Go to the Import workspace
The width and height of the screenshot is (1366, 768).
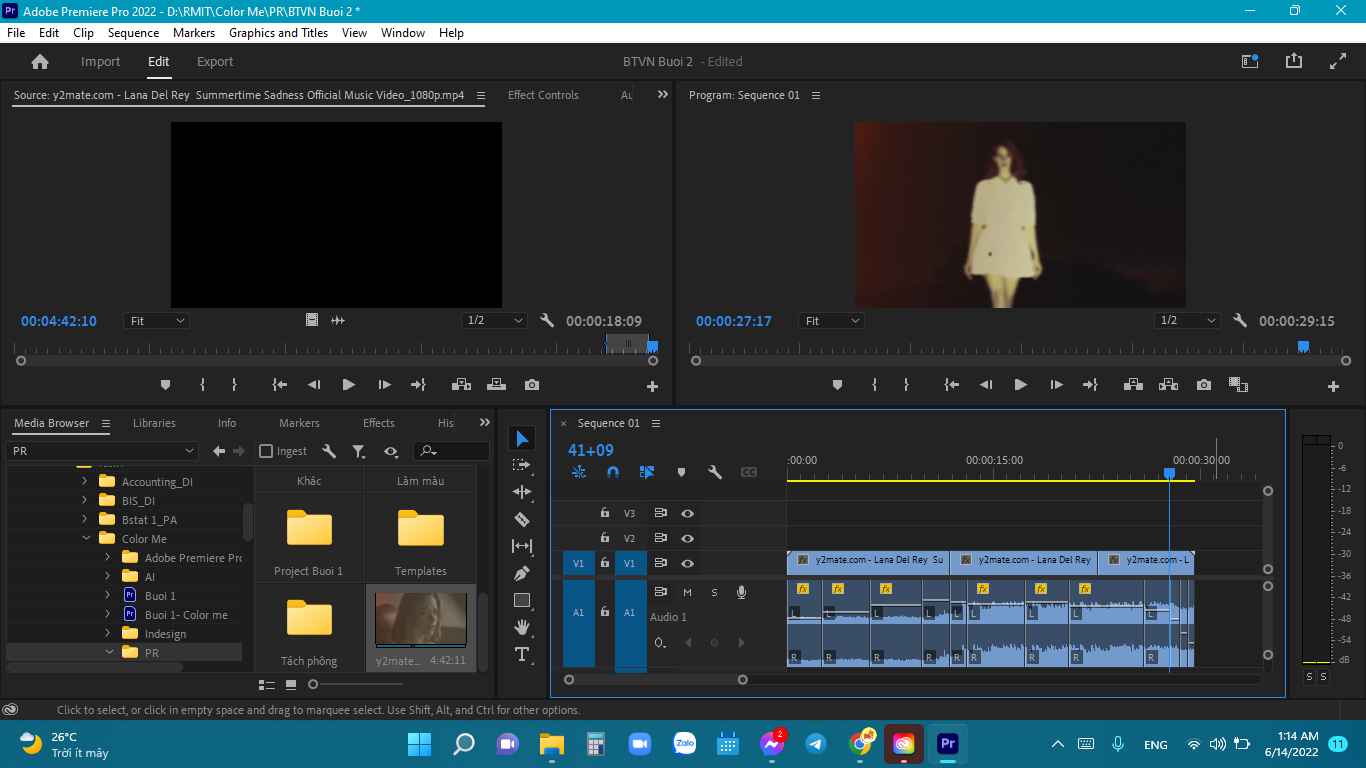[100, 62]
